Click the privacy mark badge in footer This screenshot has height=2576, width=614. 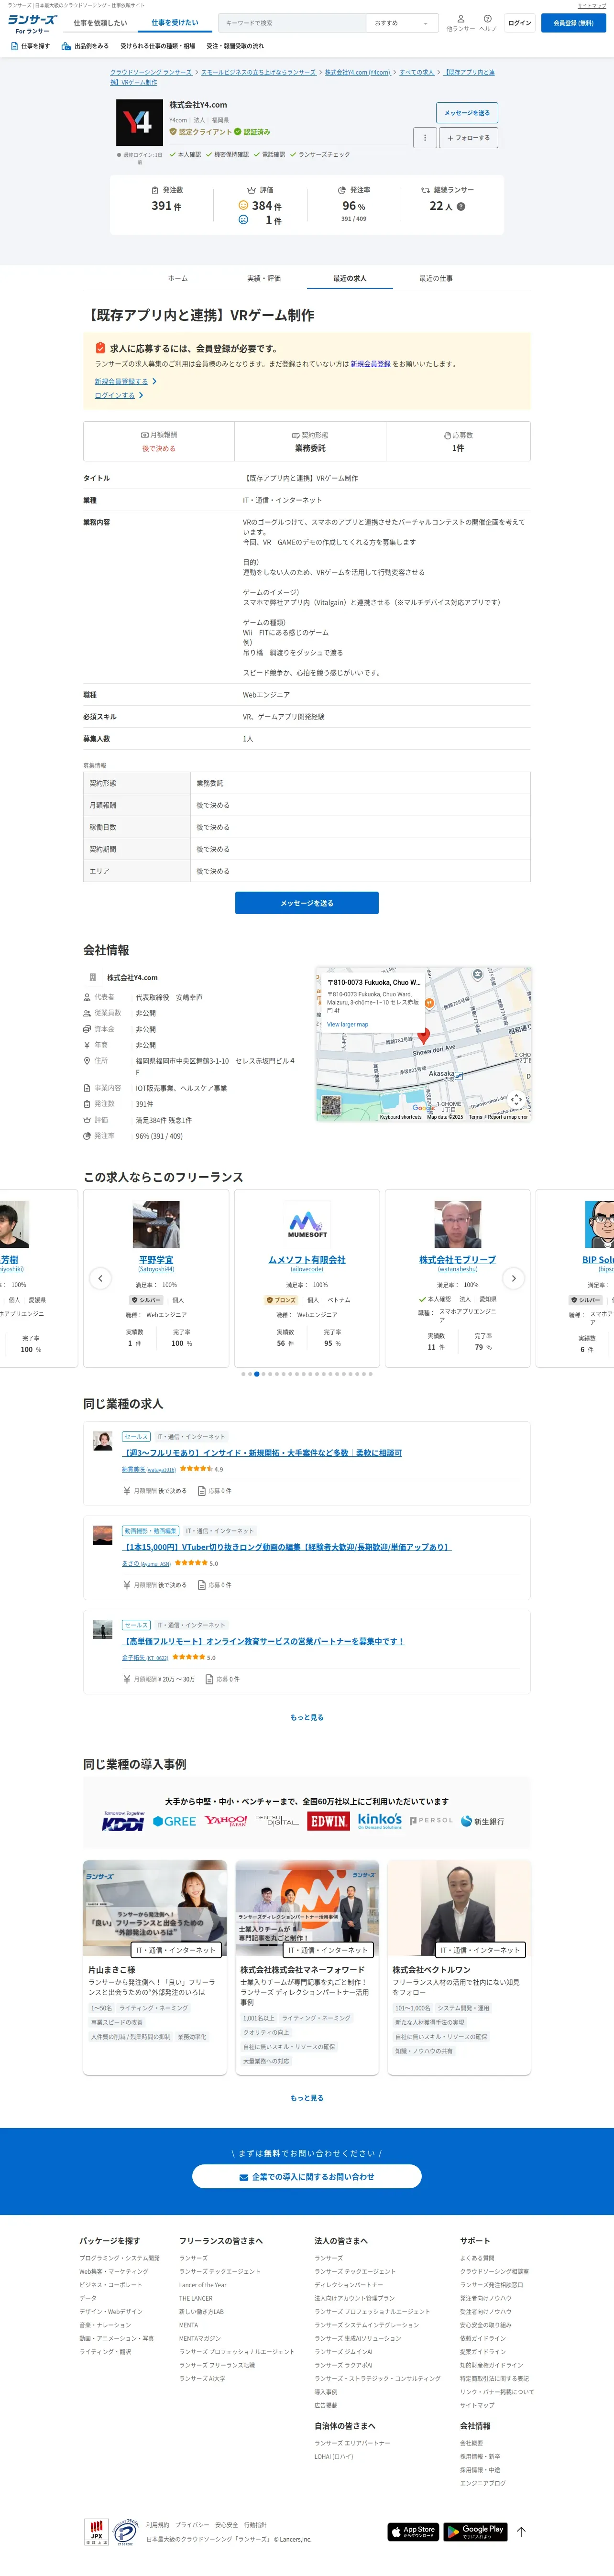pyautogui.click(x=124, y=2532)
